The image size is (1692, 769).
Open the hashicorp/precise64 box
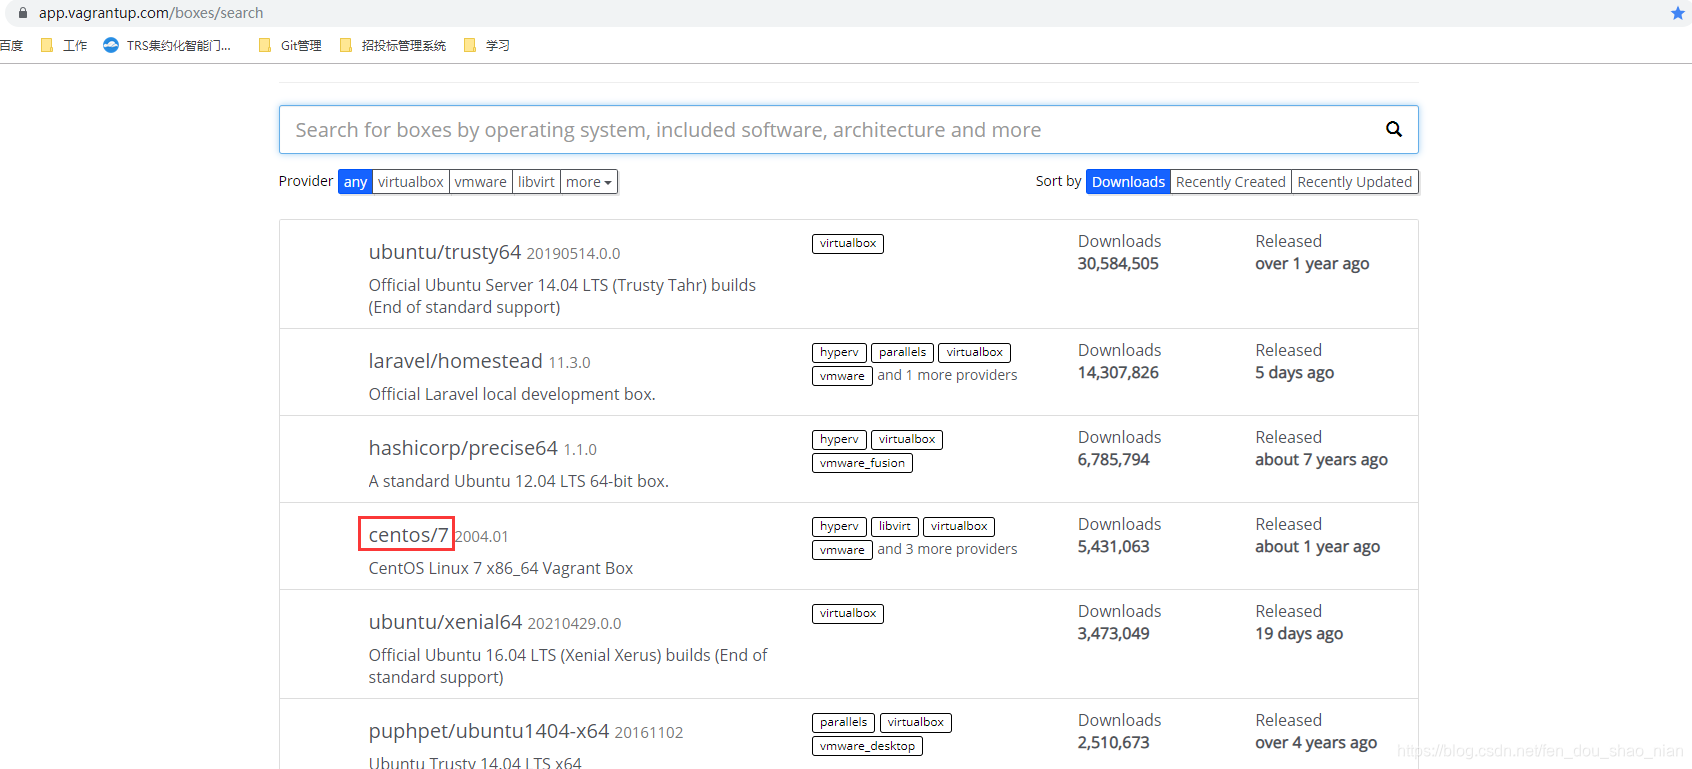462,448
